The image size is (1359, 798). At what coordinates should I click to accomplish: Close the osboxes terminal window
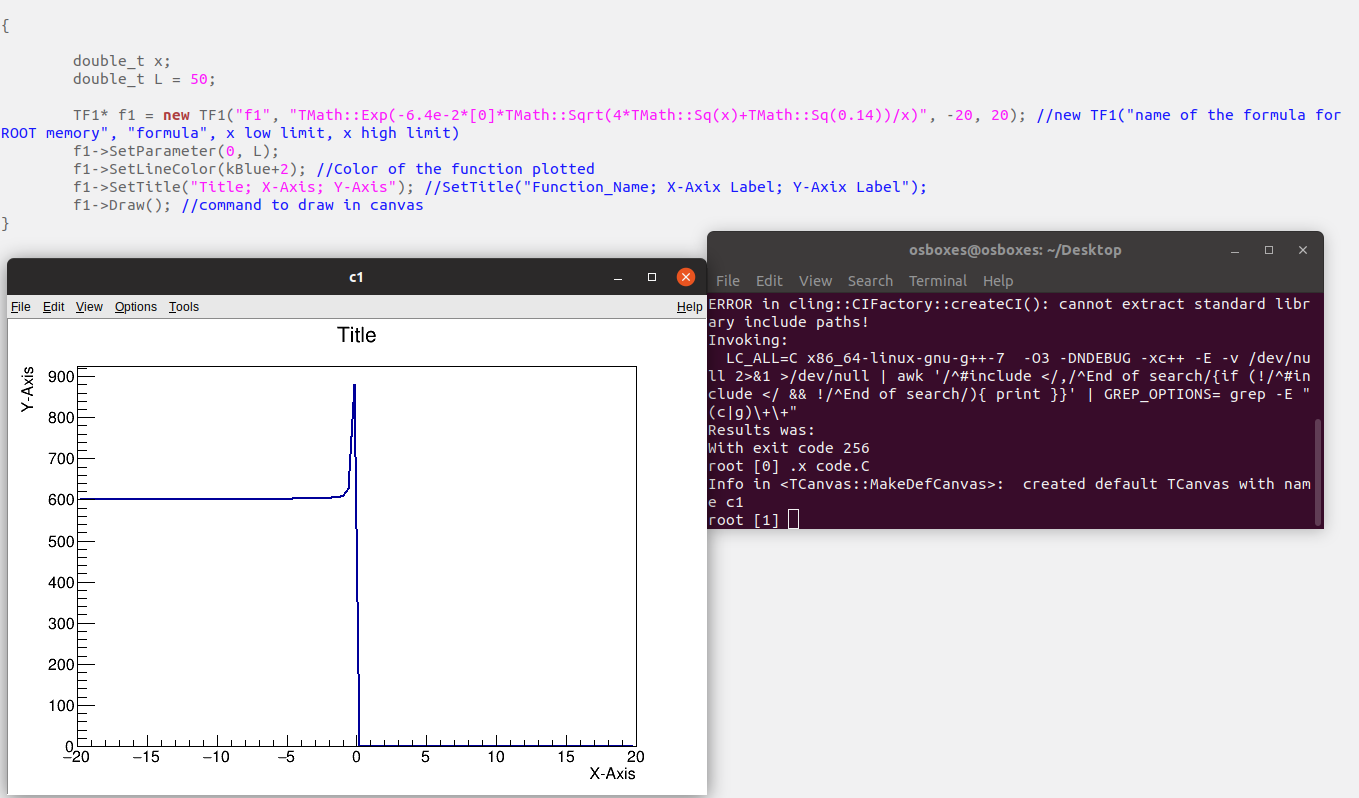tap(1302, 250)
